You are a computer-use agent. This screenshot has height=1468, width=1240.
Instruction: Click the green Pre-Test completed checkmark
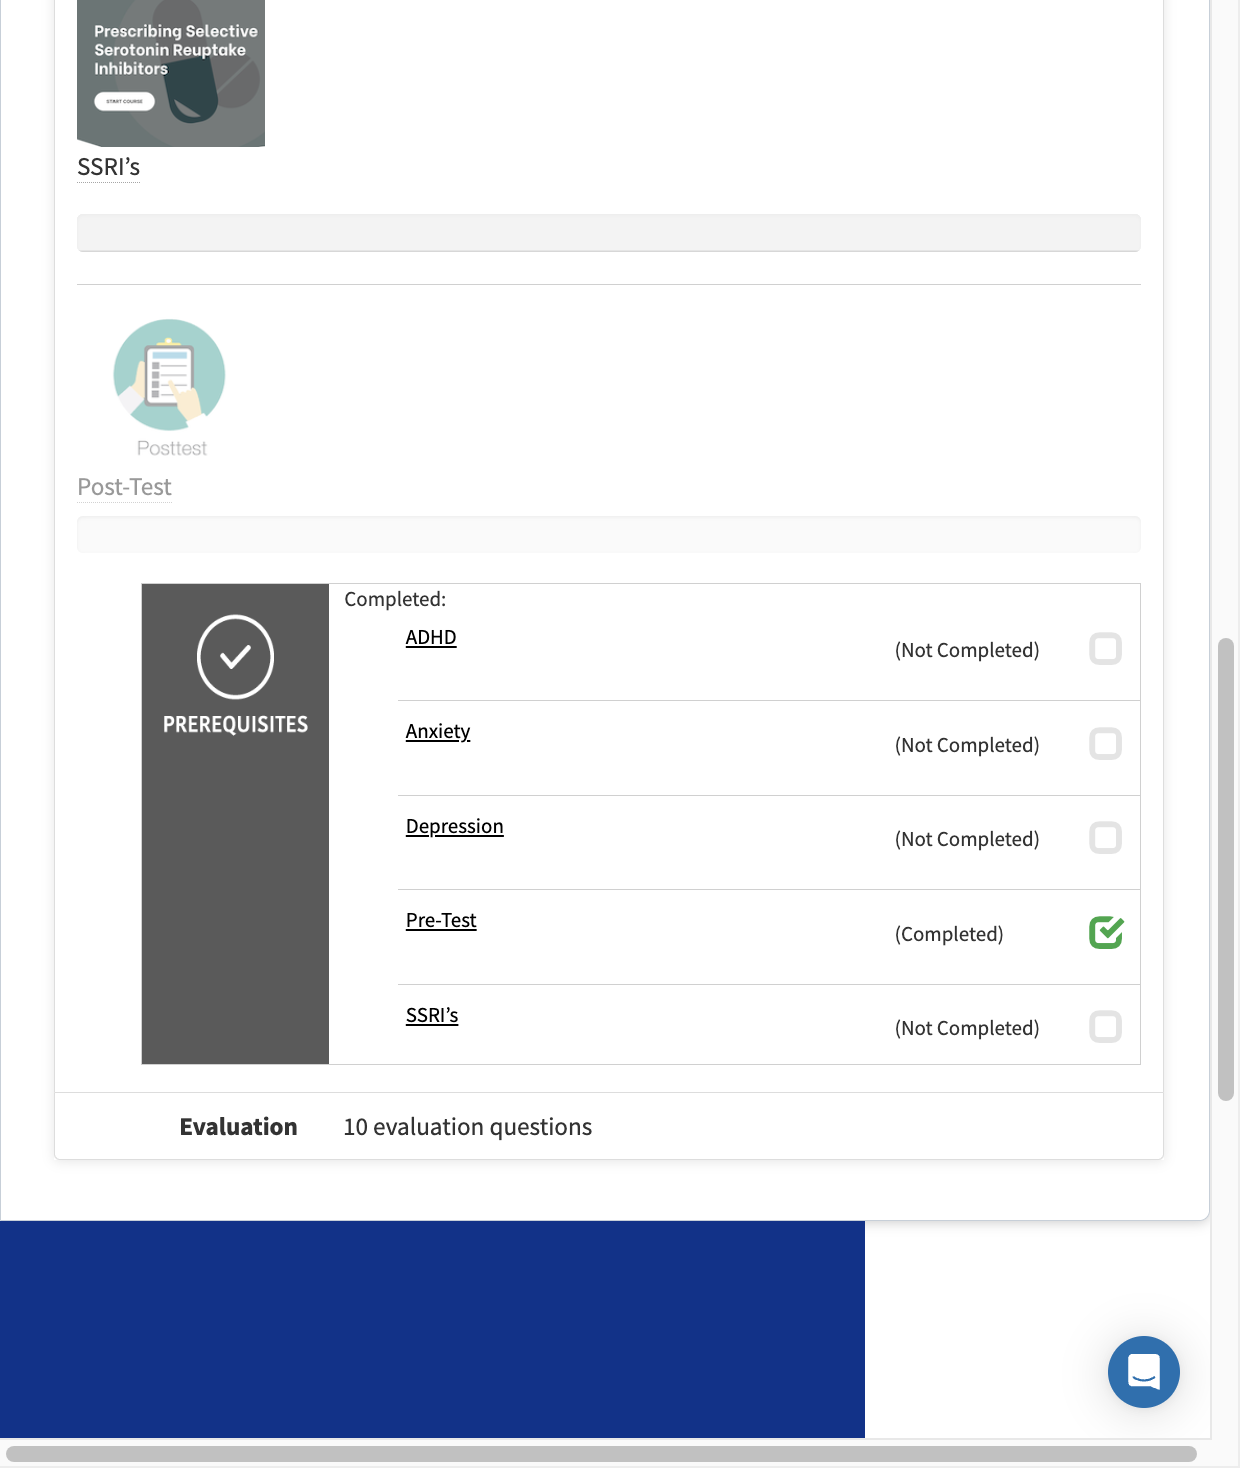[x=1106, y=932]
